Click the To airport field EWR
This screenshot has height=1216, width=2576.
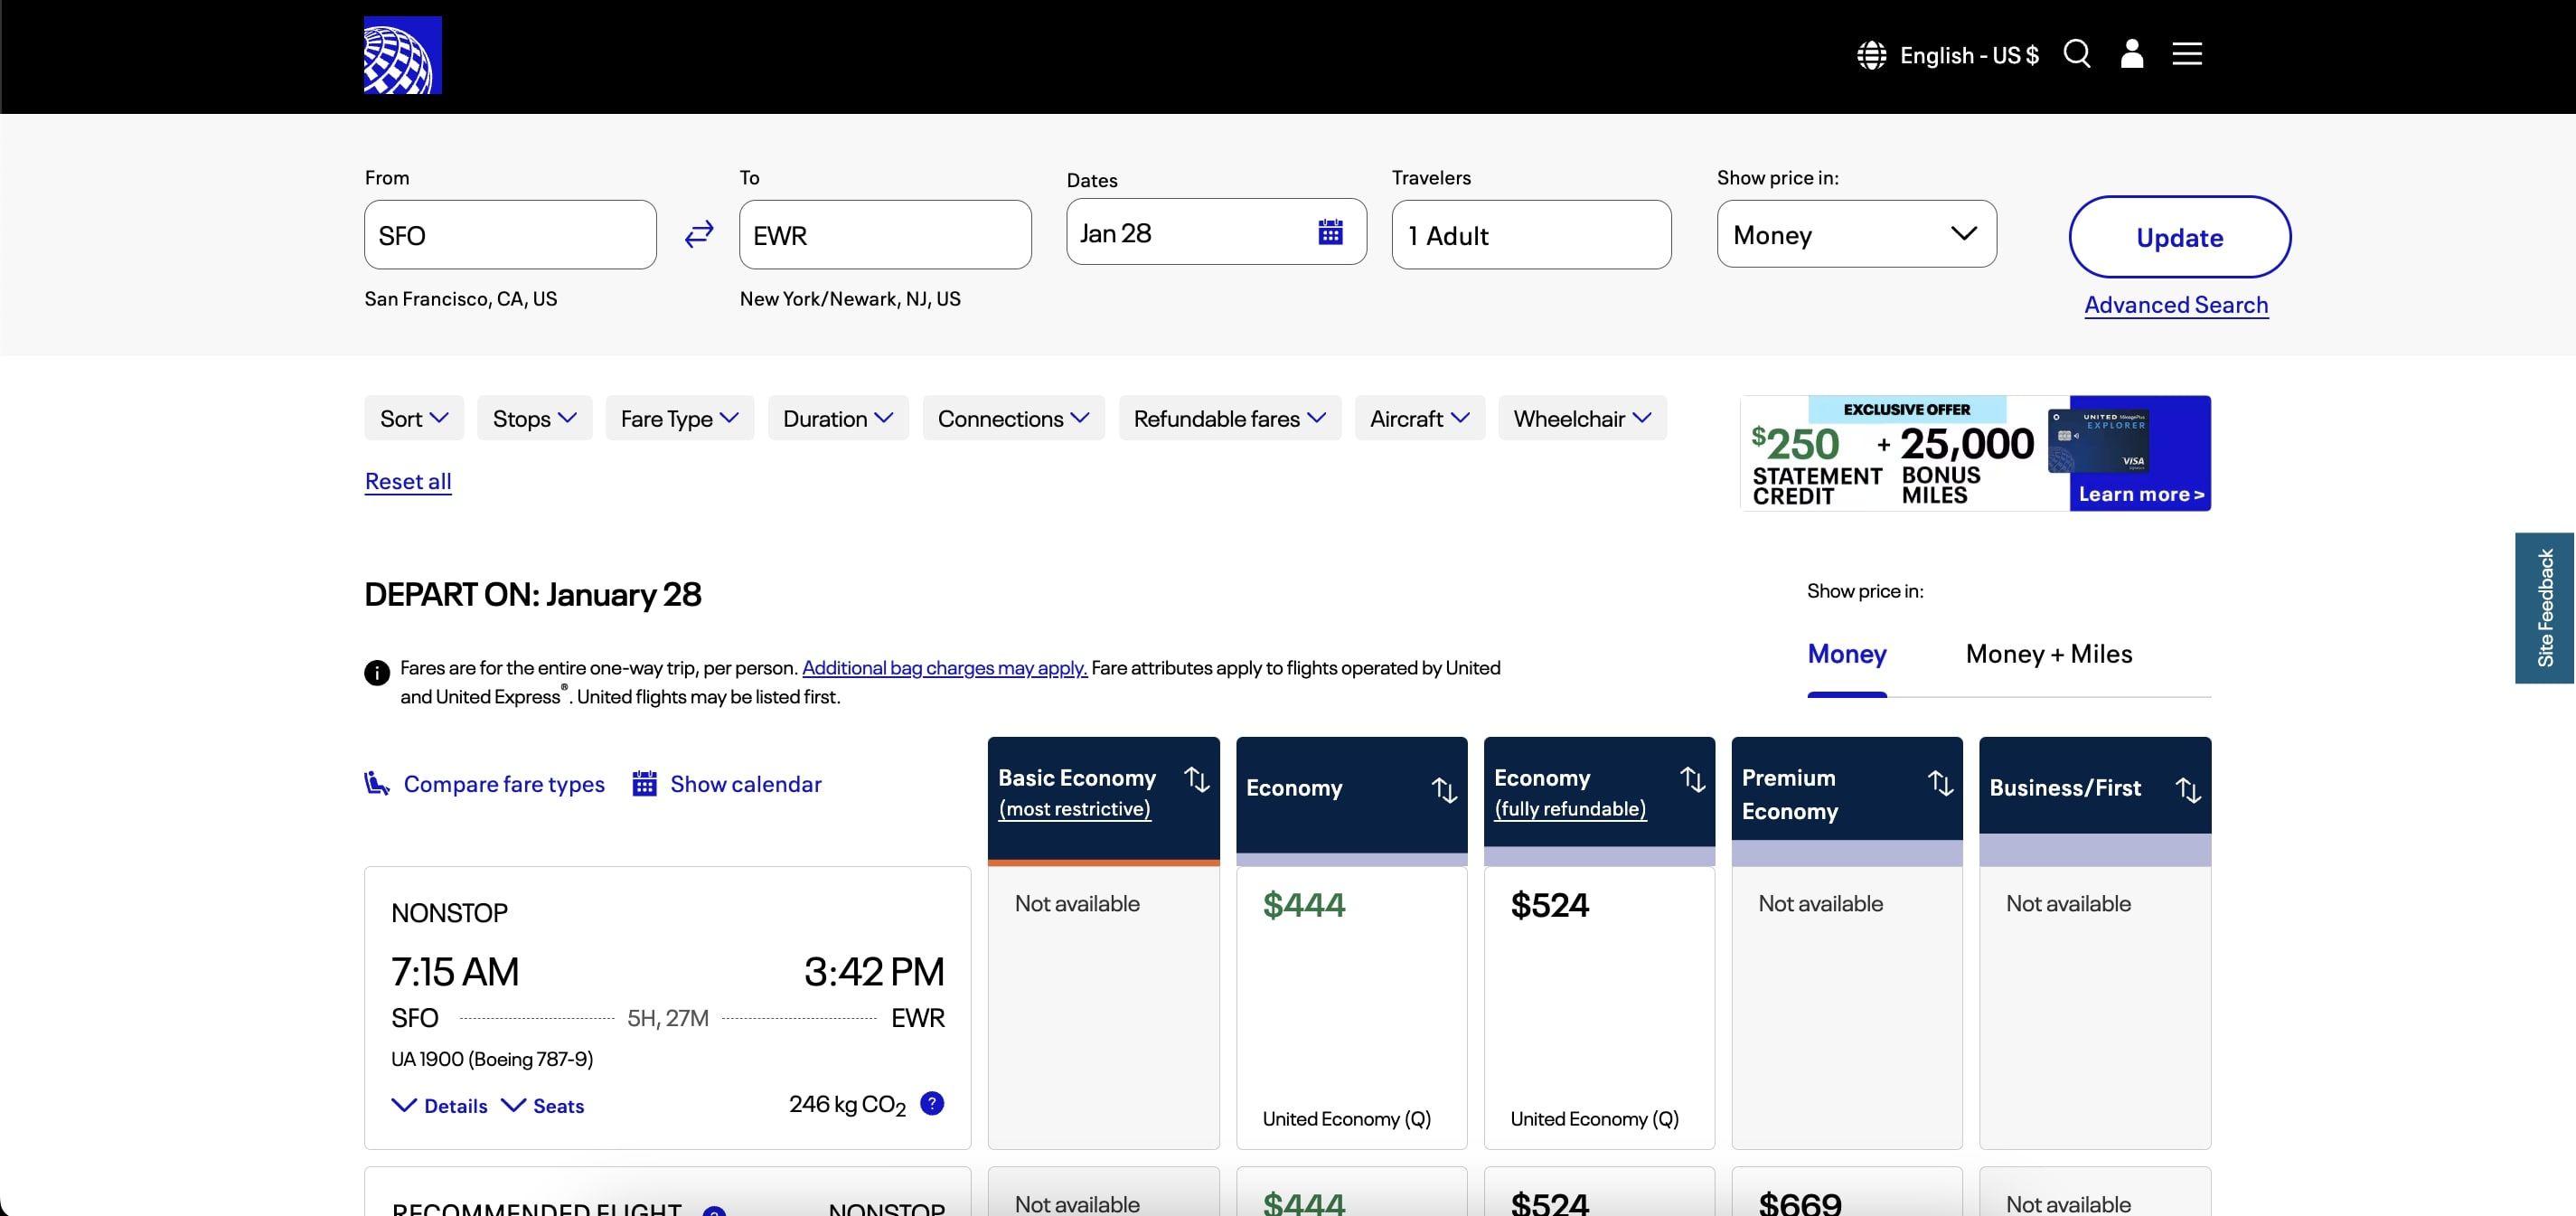click(x=885, y=235)
